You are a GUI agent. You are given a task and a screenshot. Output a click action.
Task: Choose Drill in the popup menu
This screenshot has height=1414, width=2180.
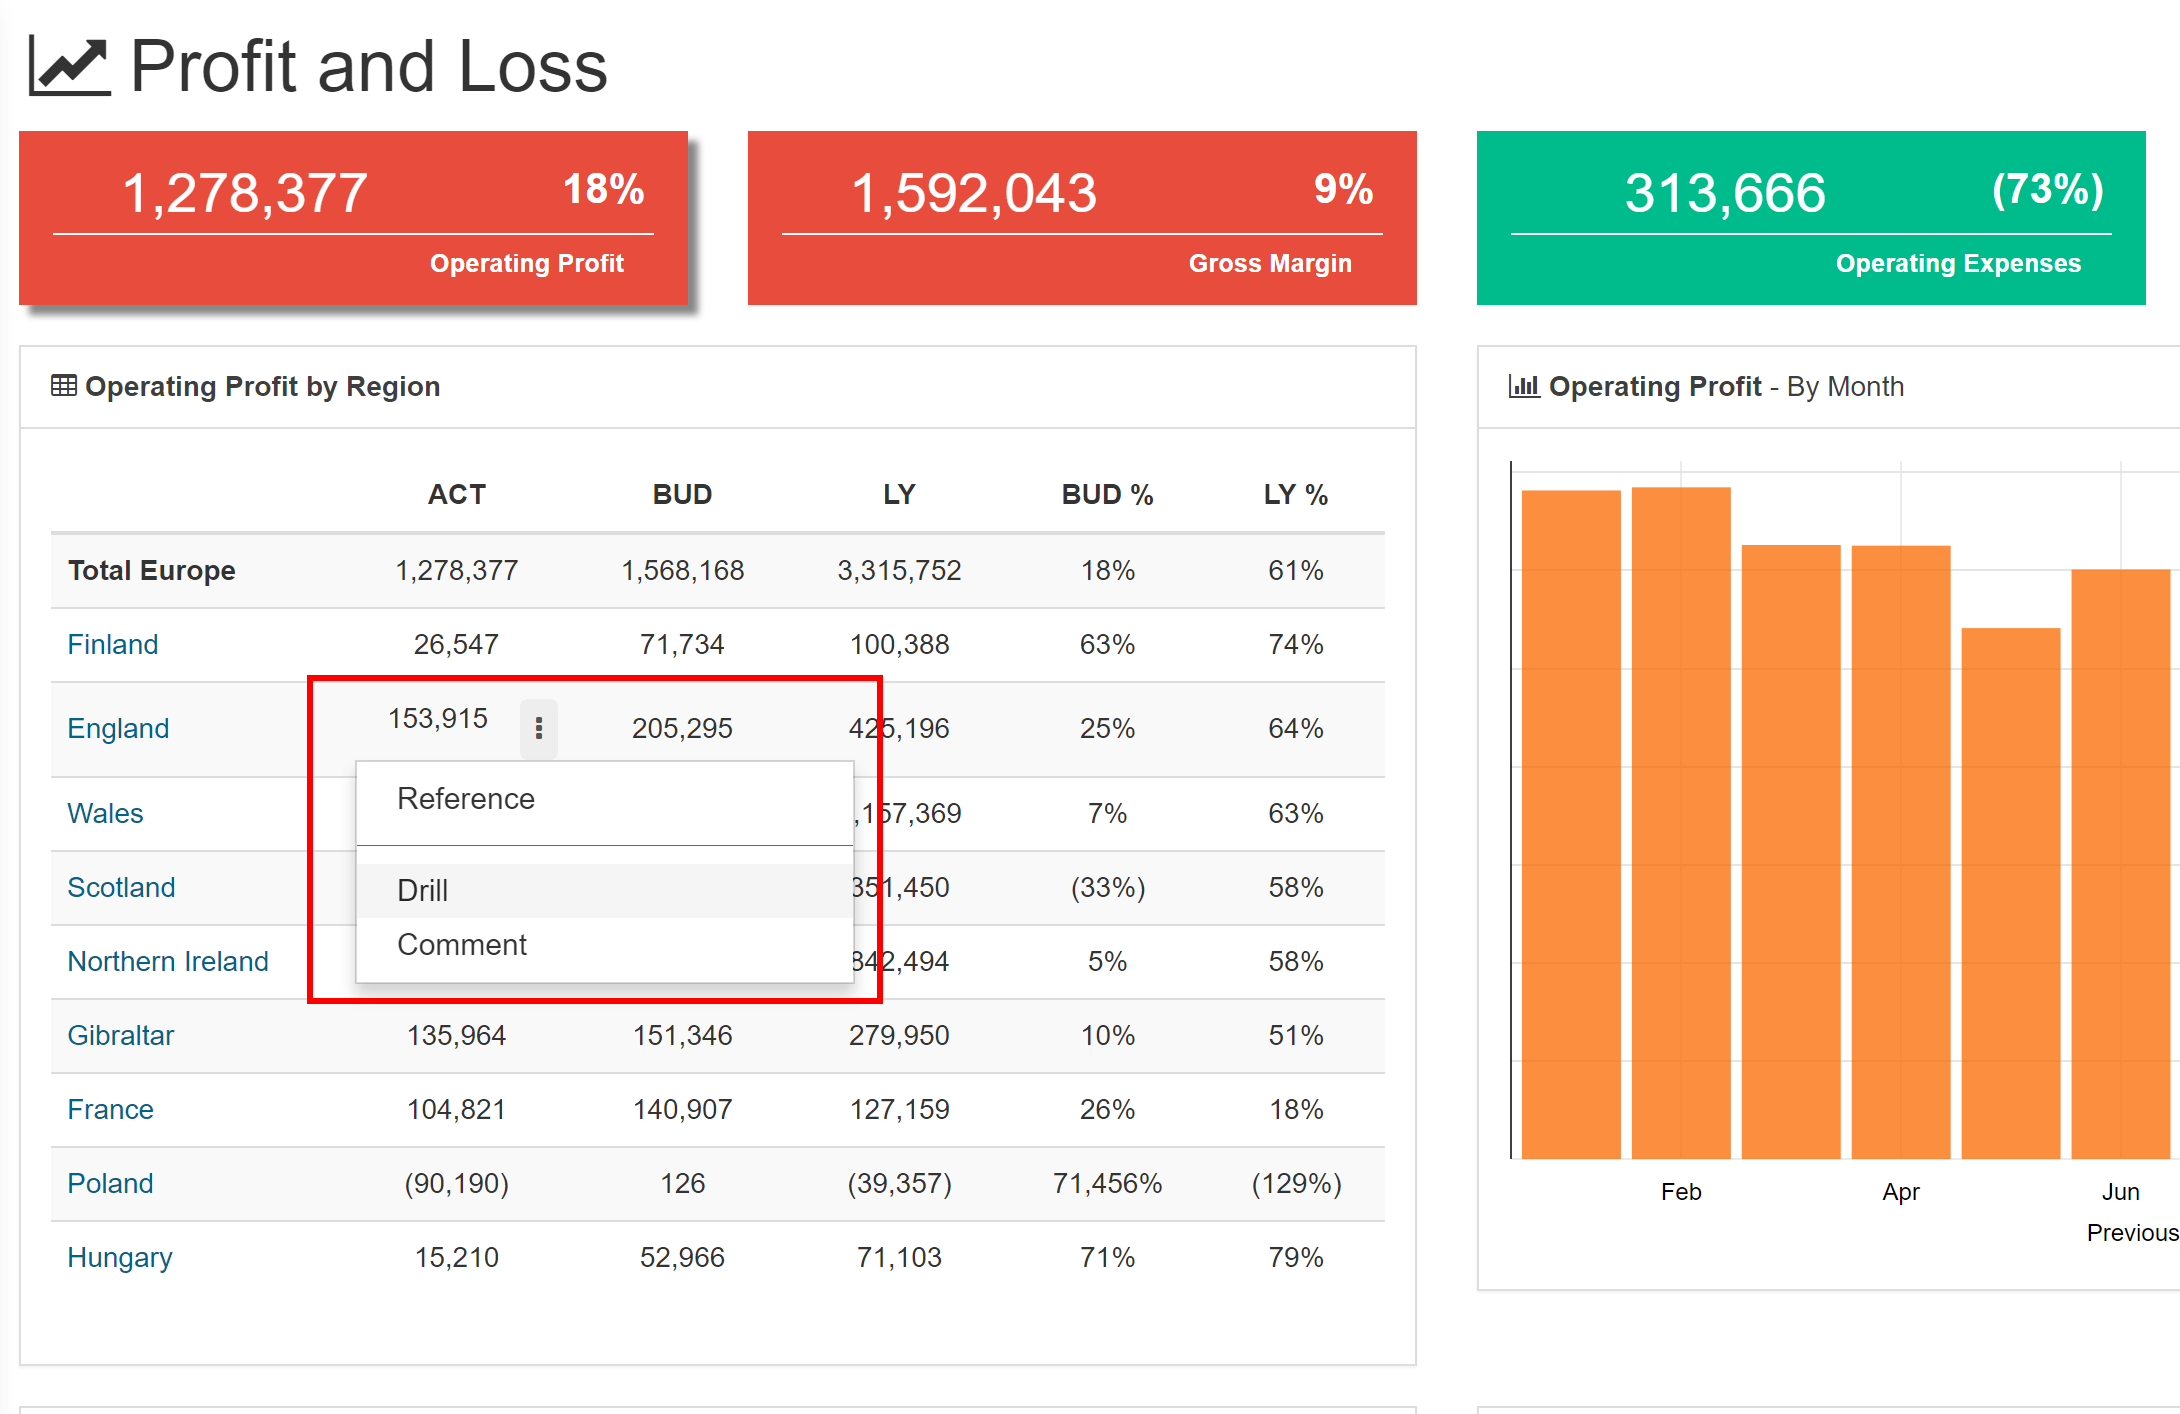(423, 890)
